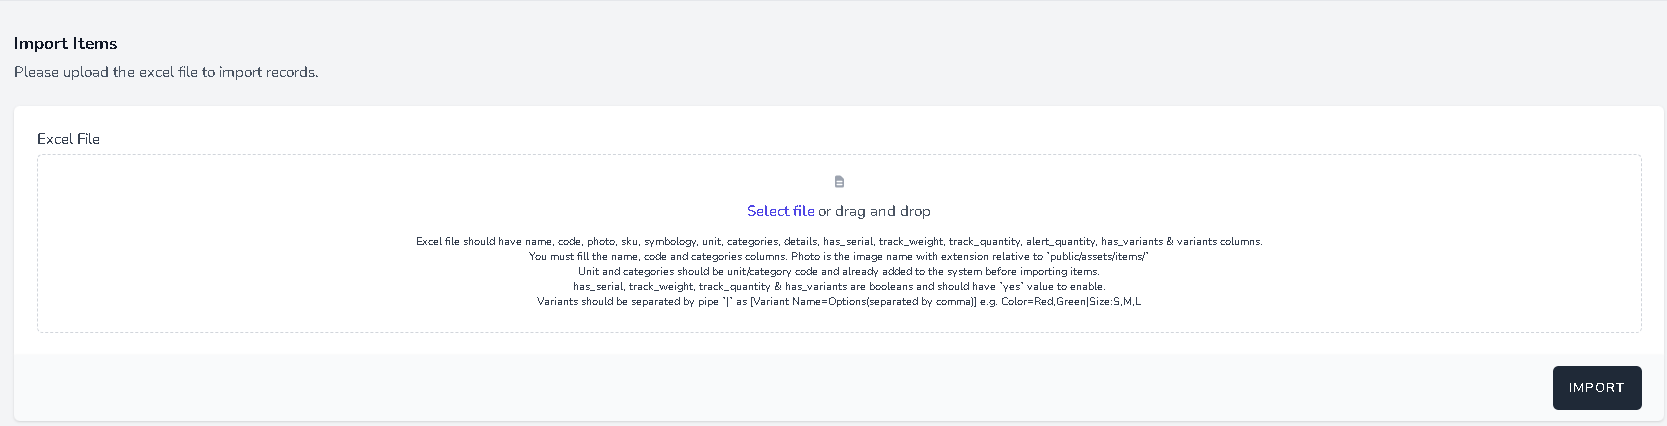Click the "Import Items" page heading

tap(66, 44)
